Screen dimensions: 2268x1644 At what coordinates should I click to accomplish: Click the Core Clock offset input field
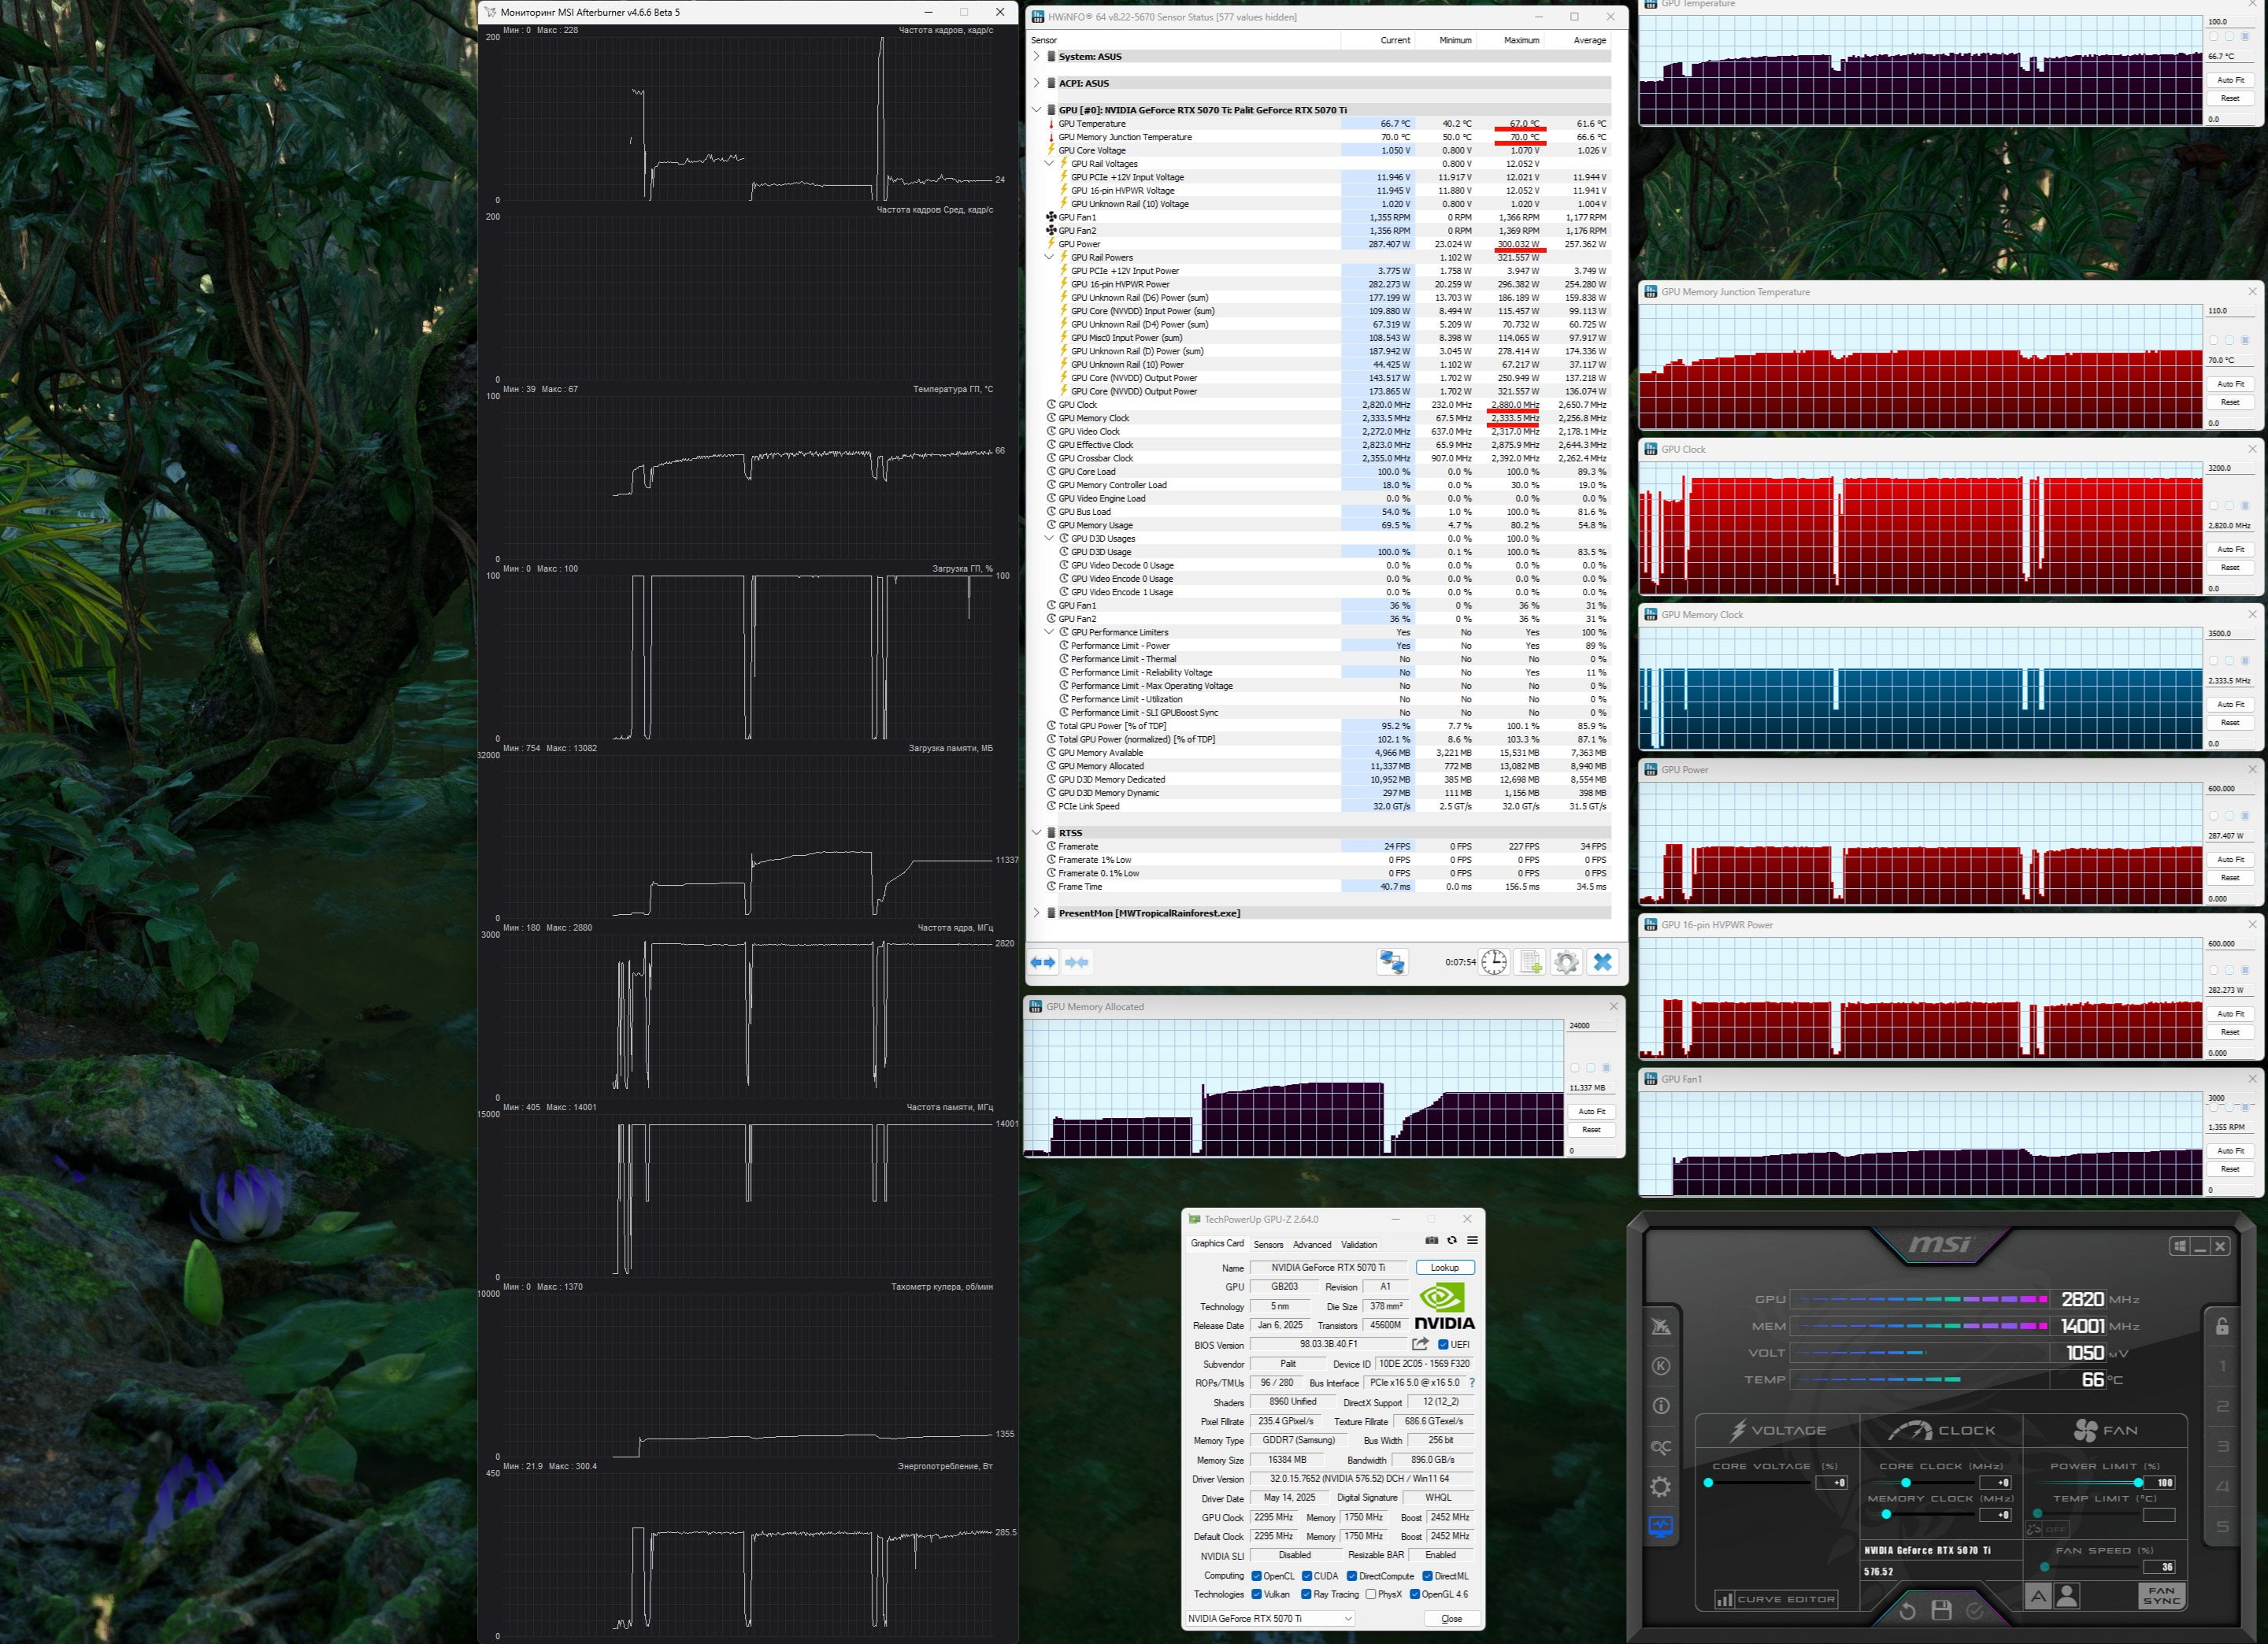coord(1997,1483)
